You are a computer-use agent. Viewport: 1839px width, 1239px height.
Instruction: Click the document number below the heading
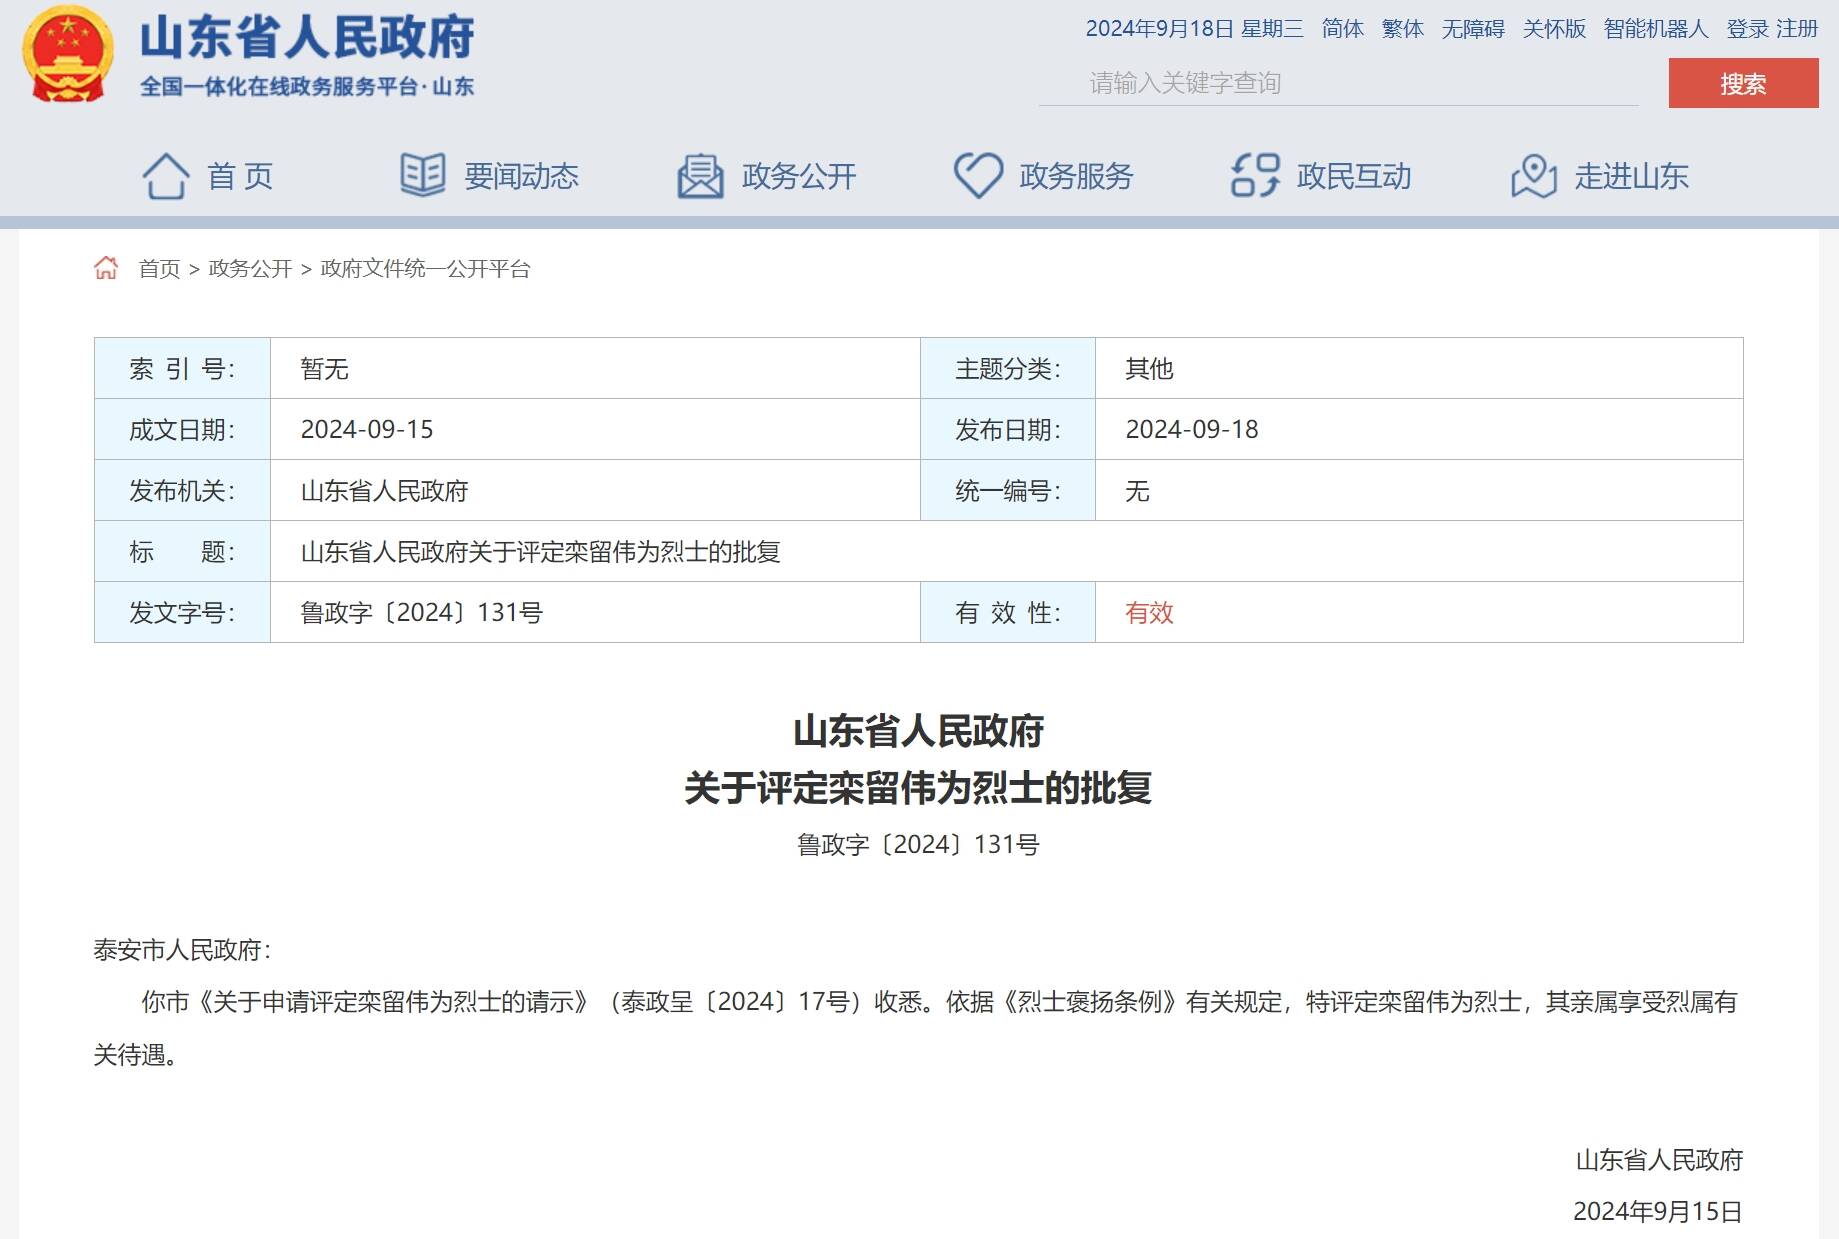[x=918, y=845]
